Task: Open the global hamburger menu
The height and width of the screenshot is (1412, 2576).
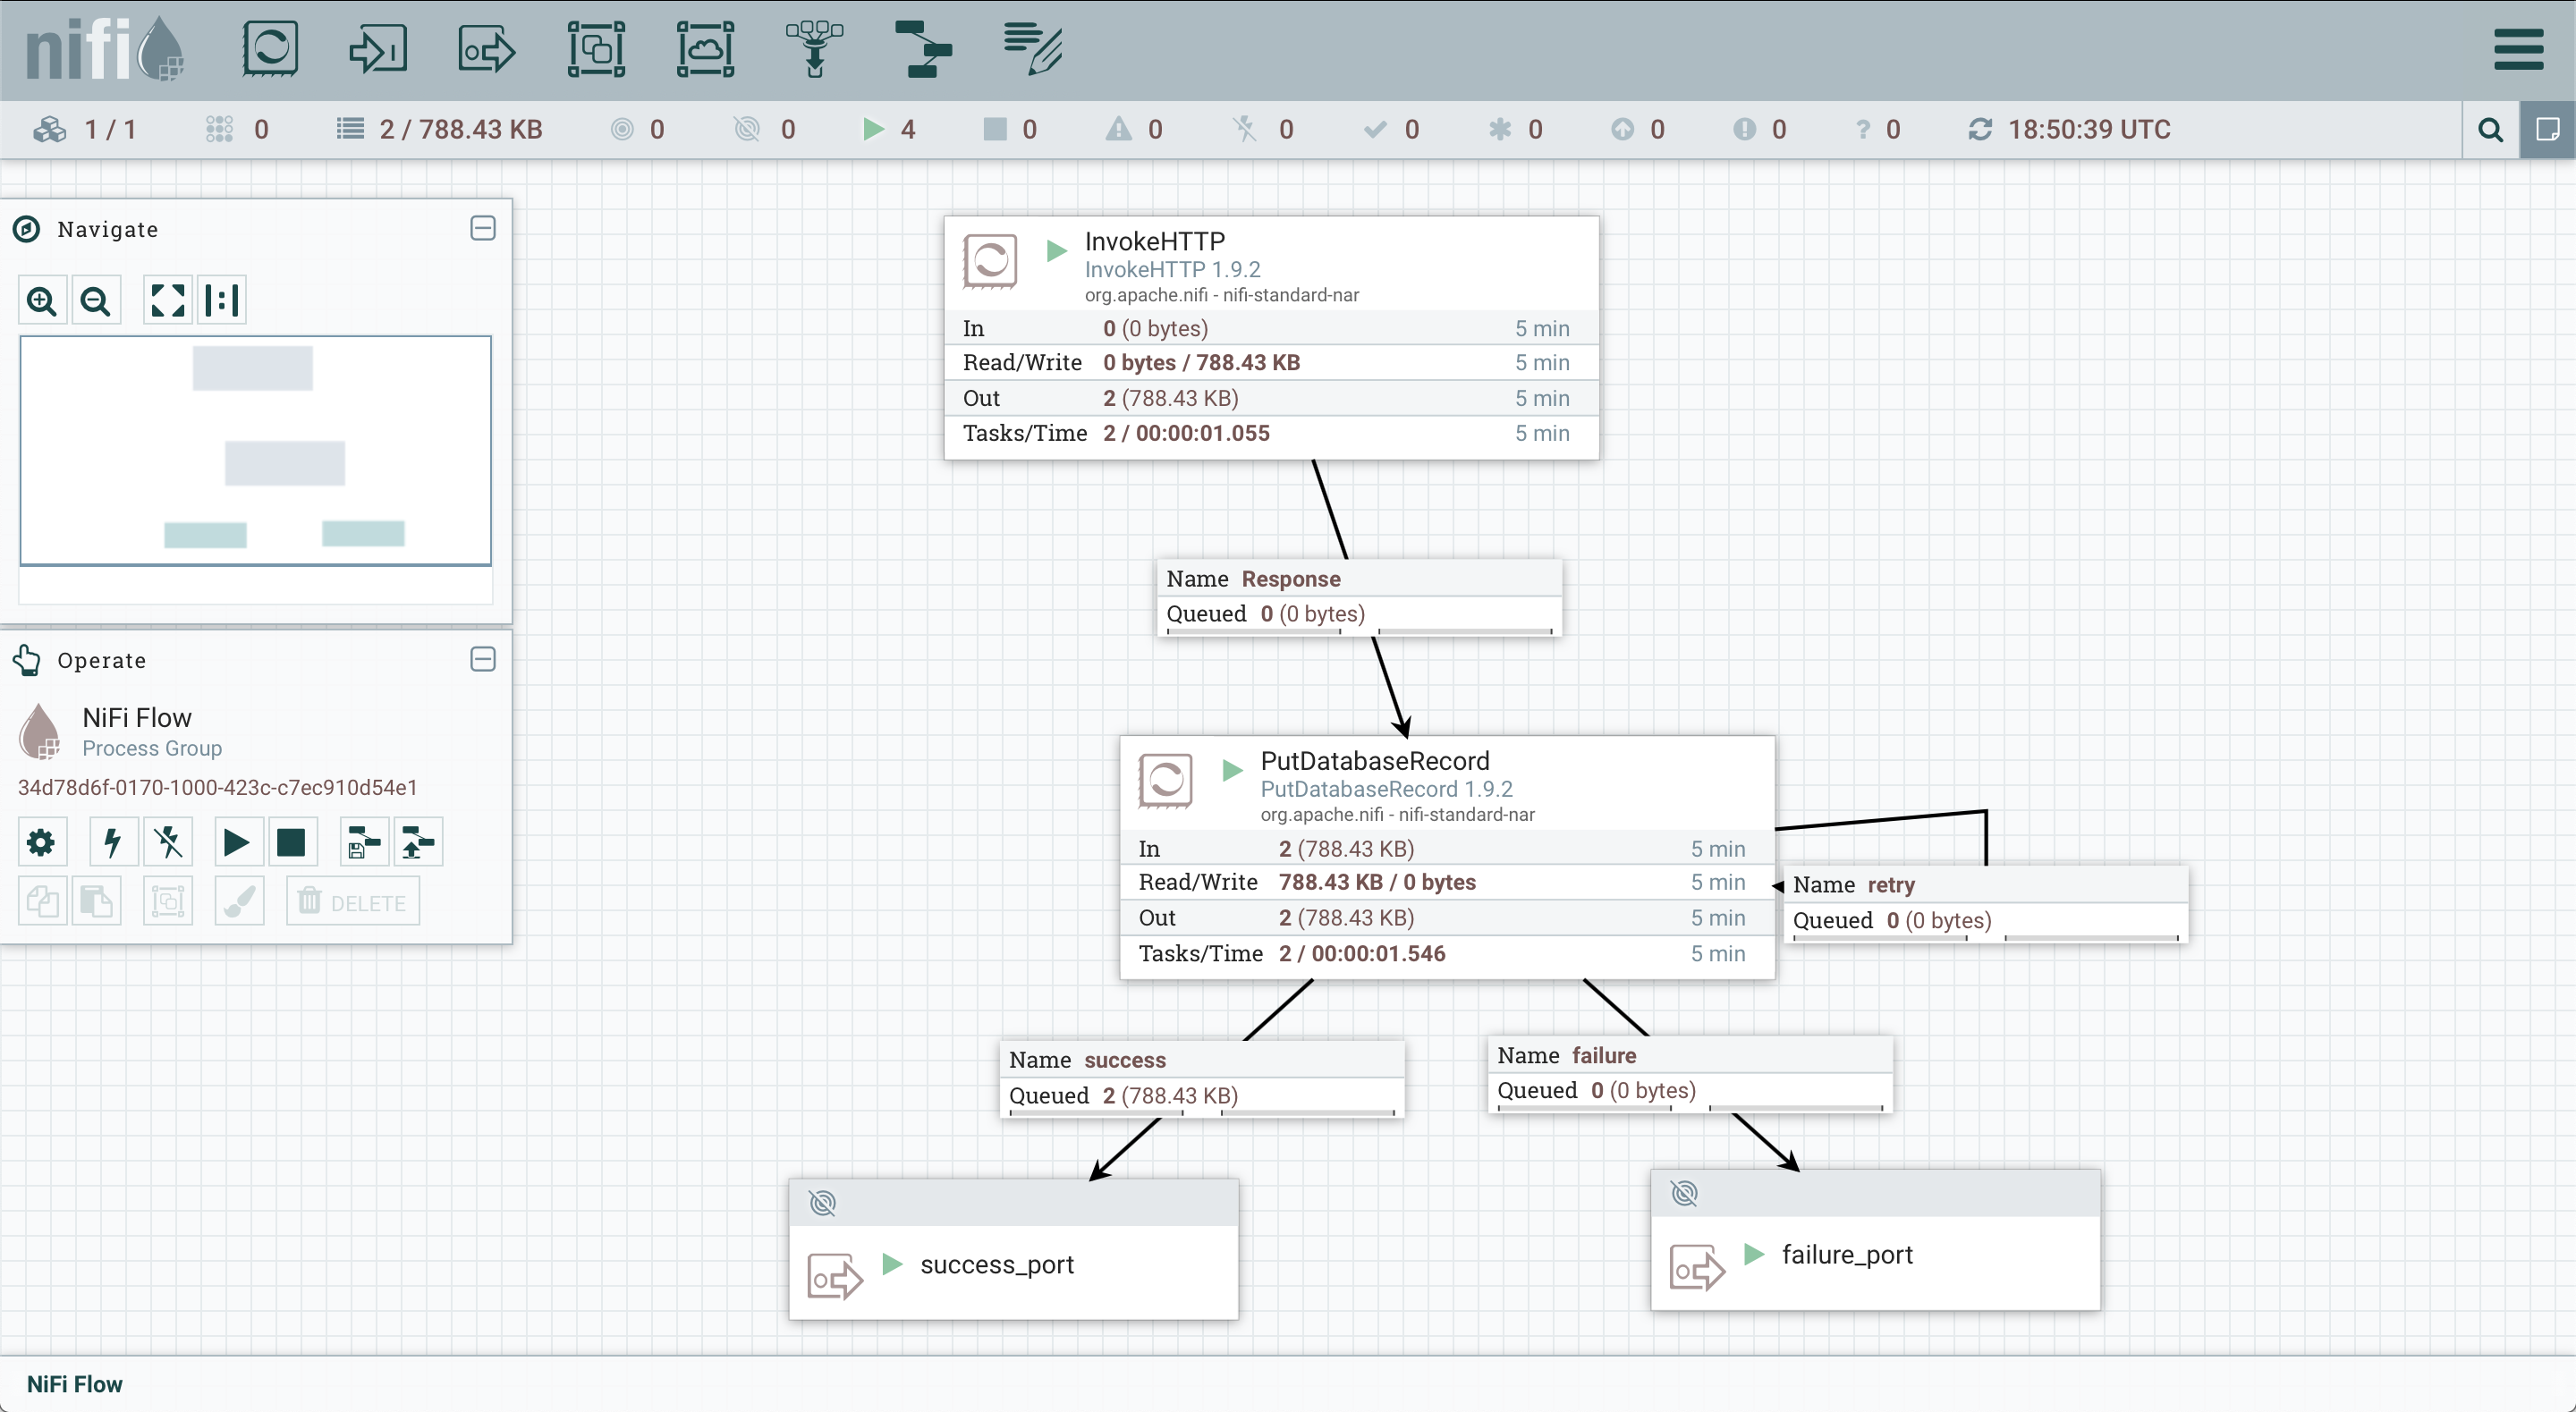Action: [x=2519, y=48]
